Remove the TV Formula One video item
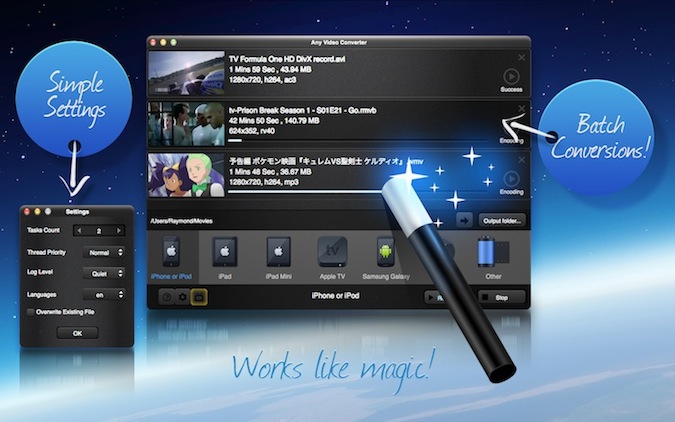Image resolution: width=675 pixels, height=422 pixels. pyautogui.click(x=522, y=55)
